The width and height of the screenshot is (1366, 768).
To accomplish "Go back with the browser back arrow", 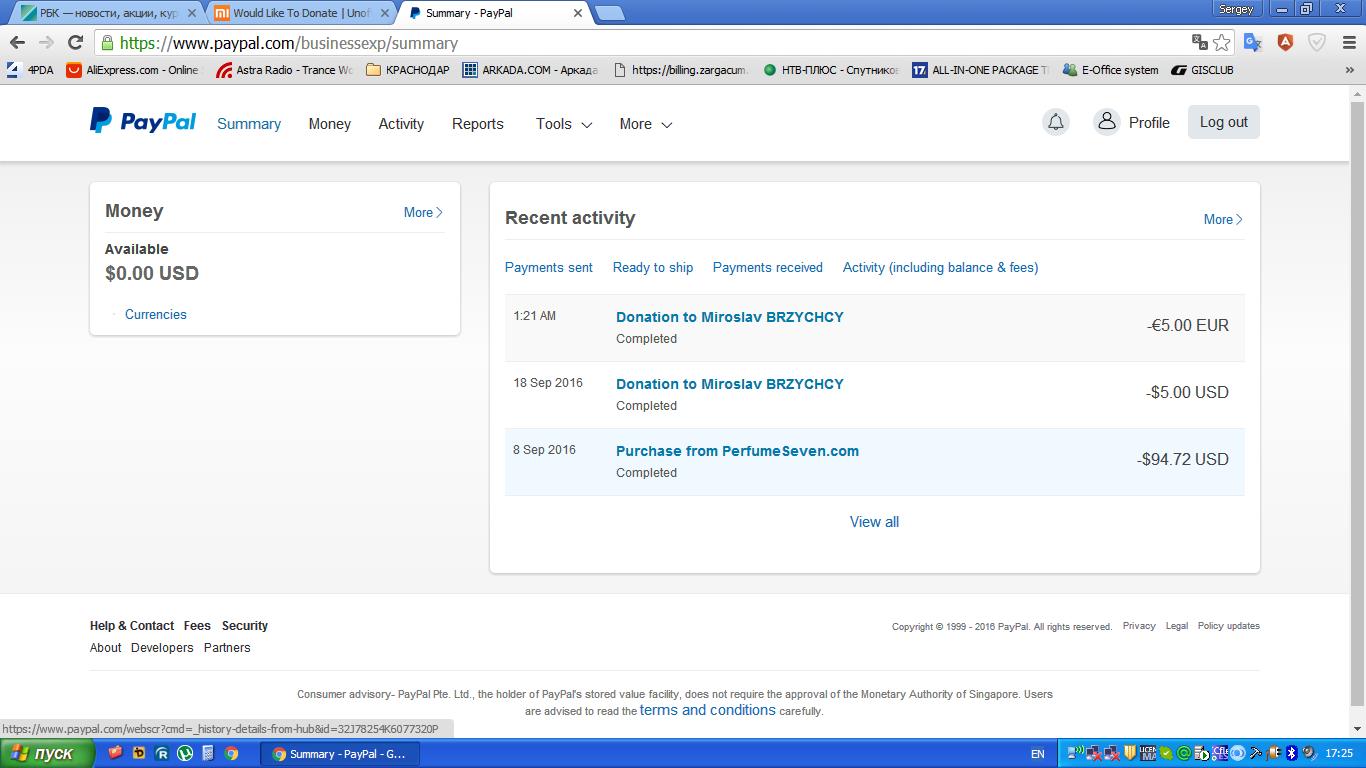I will [17, 43].
